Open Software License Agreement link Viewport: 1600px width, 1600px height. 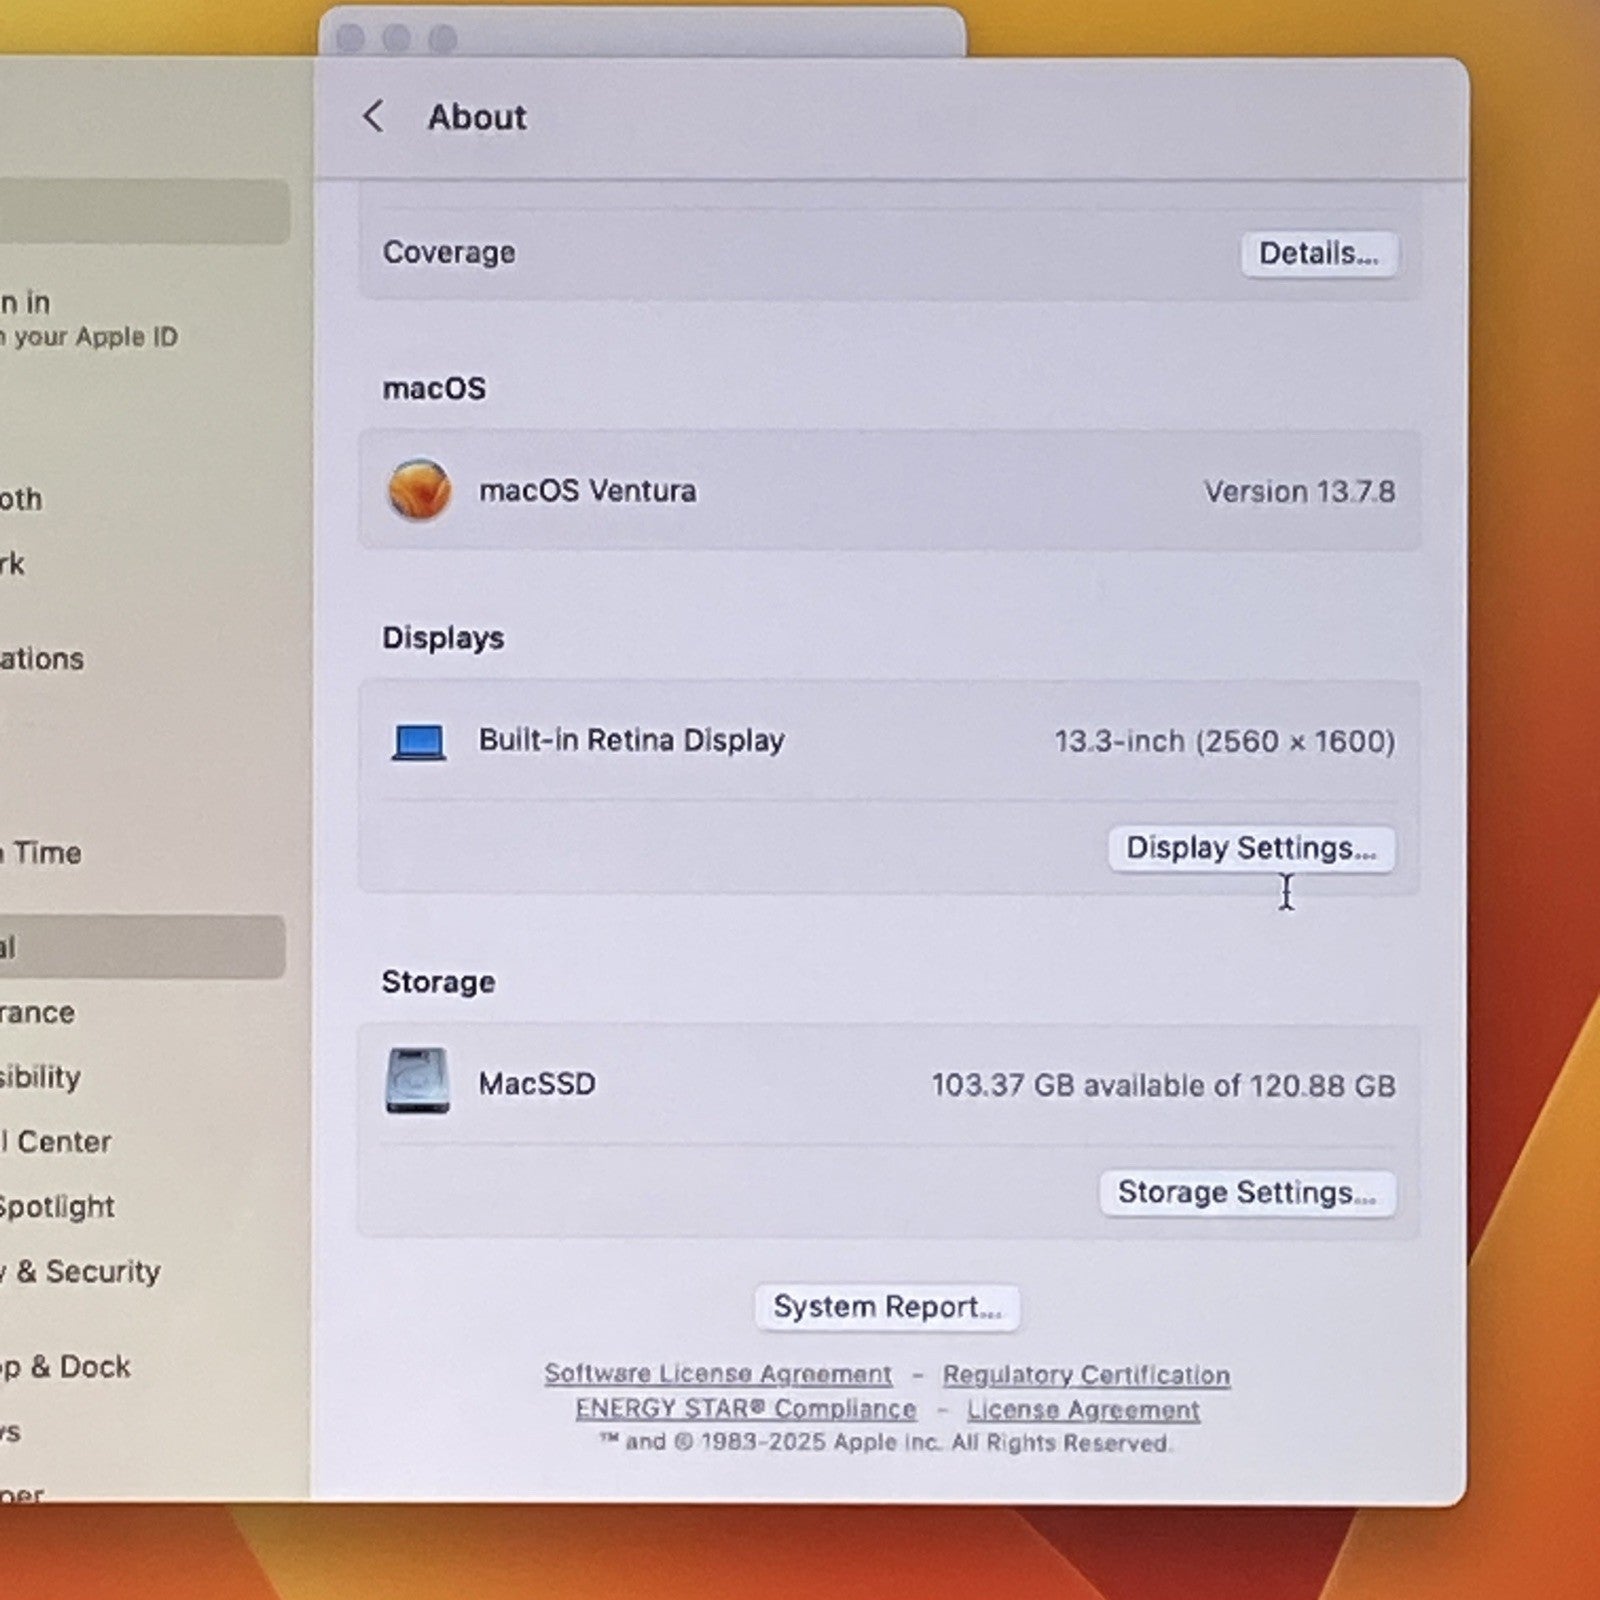(x=718, y=1374)
